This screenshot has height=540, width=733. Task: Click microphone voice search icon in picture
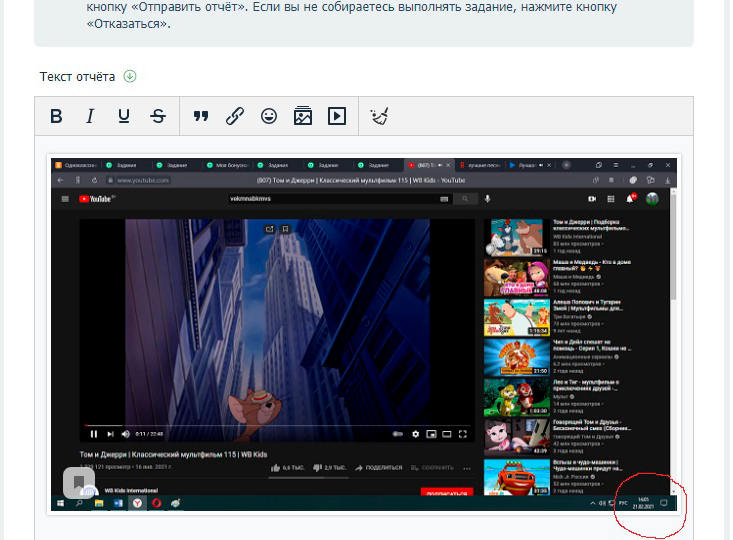tap(488, 199)
